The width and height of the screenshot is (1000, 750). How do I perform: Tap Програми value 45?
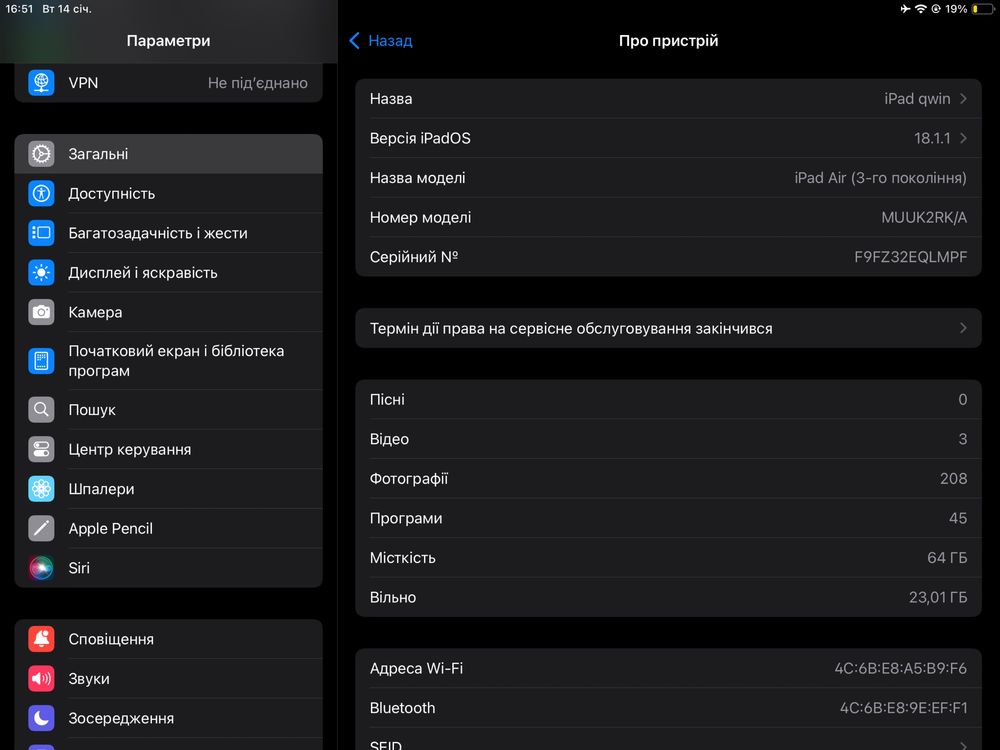click(x=958, y=518)
